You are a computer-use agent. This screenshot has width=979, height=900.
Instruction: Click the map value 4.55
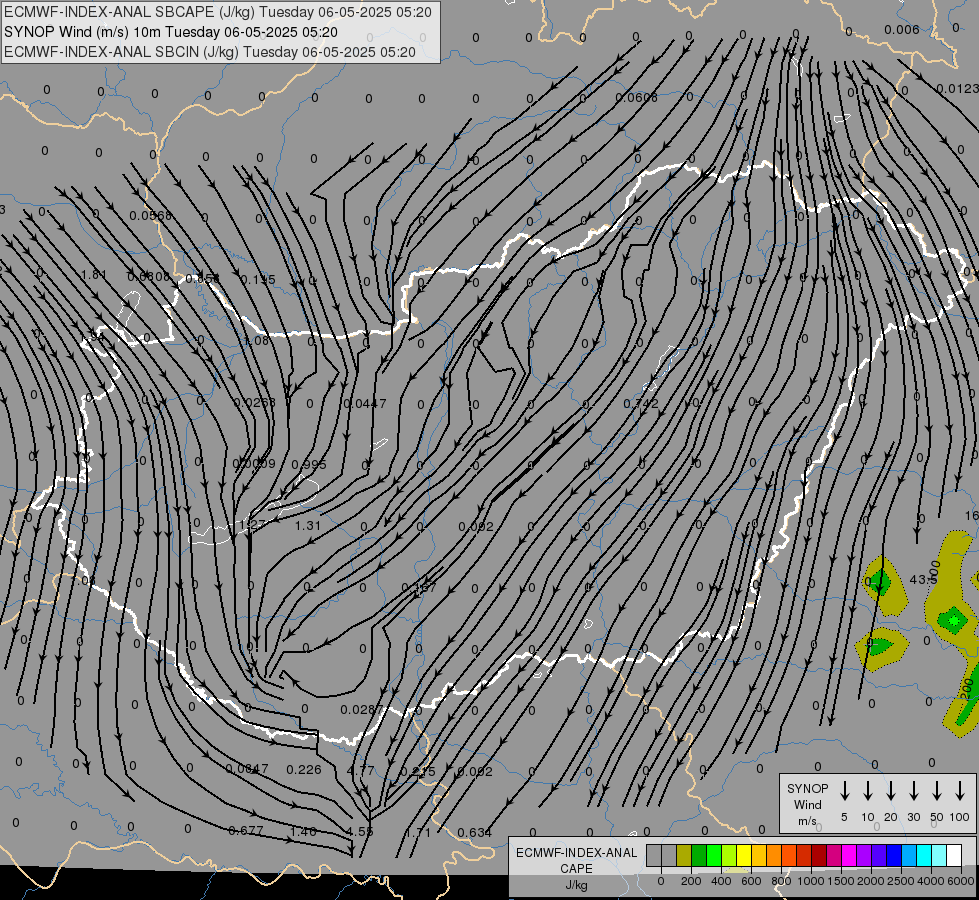tap(360, 832)
